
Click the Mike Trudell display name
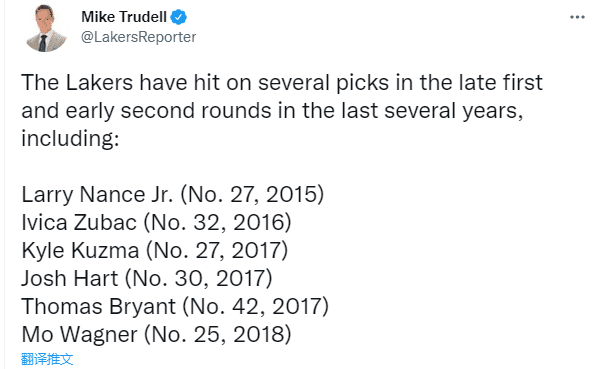[124, 17]
